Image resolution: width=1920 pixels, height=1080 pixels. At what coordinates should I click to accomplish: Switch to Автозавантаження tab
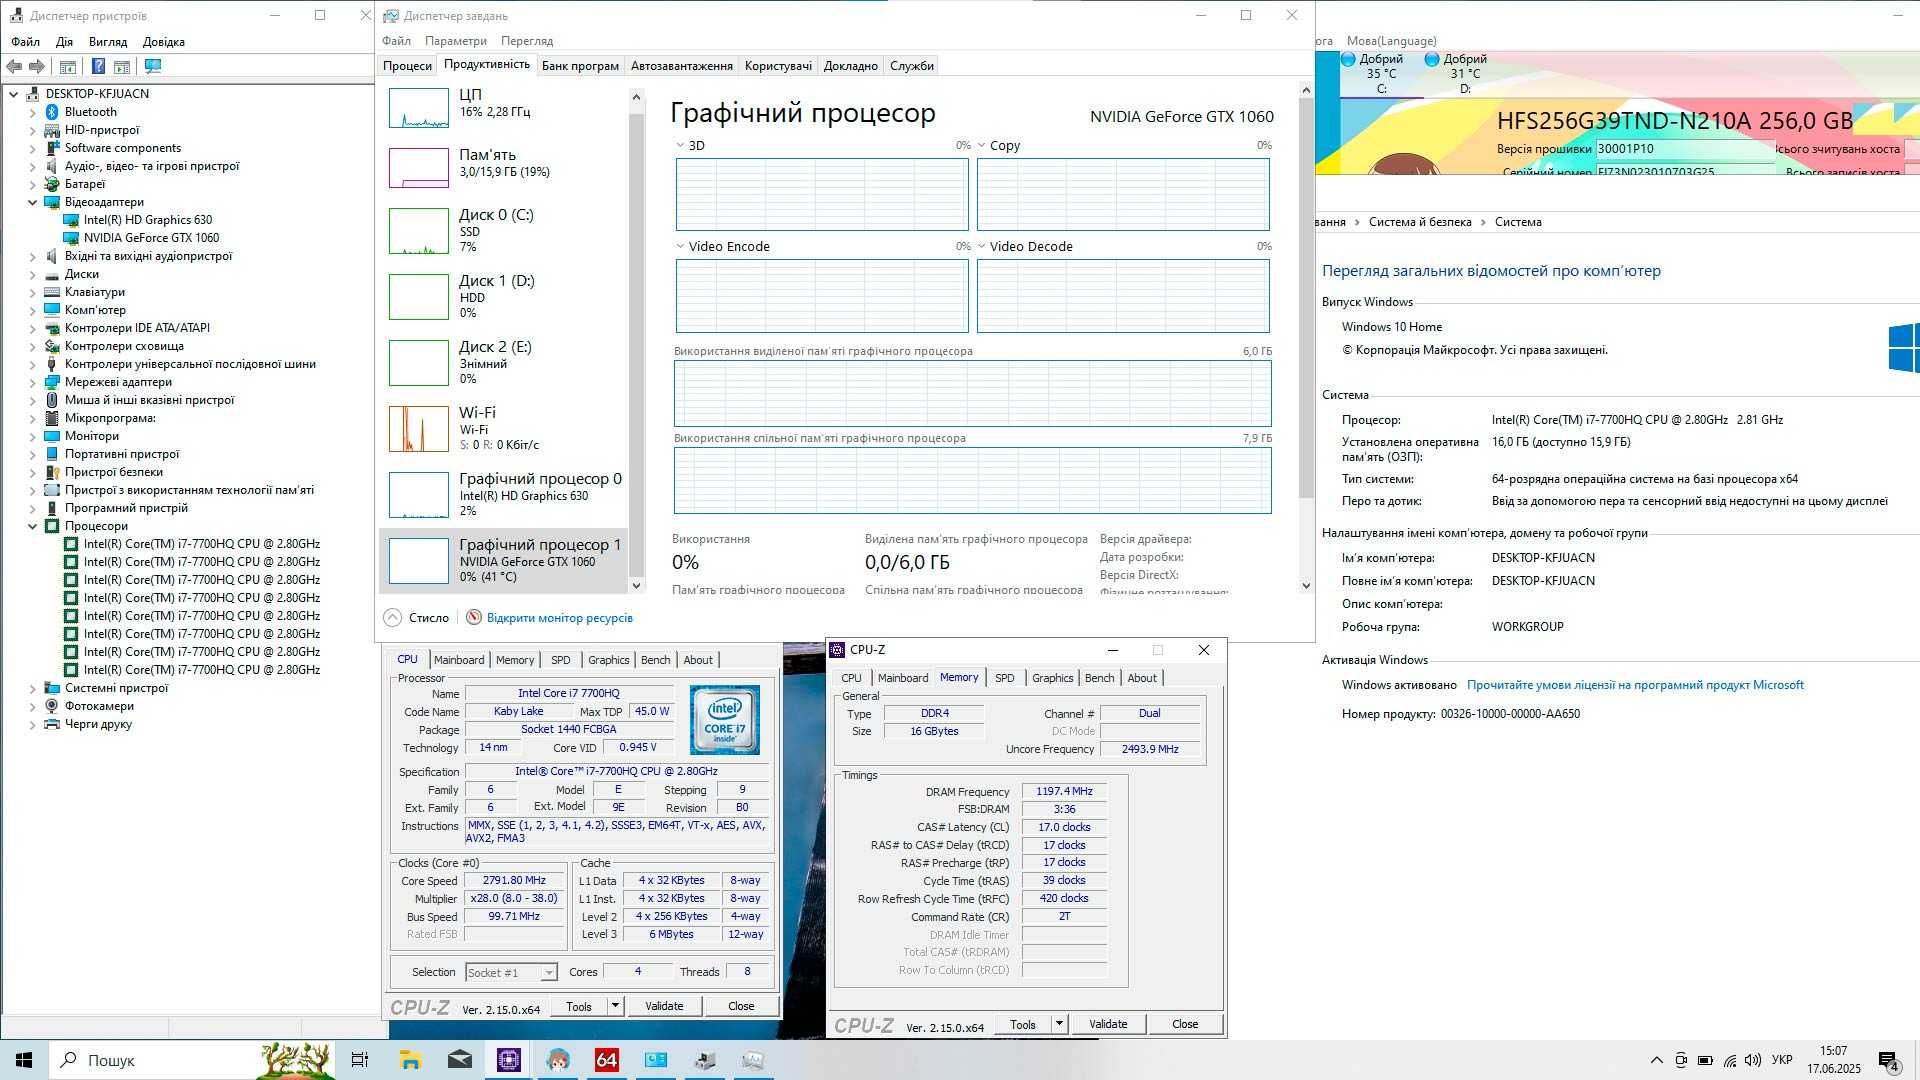[682, 66]
